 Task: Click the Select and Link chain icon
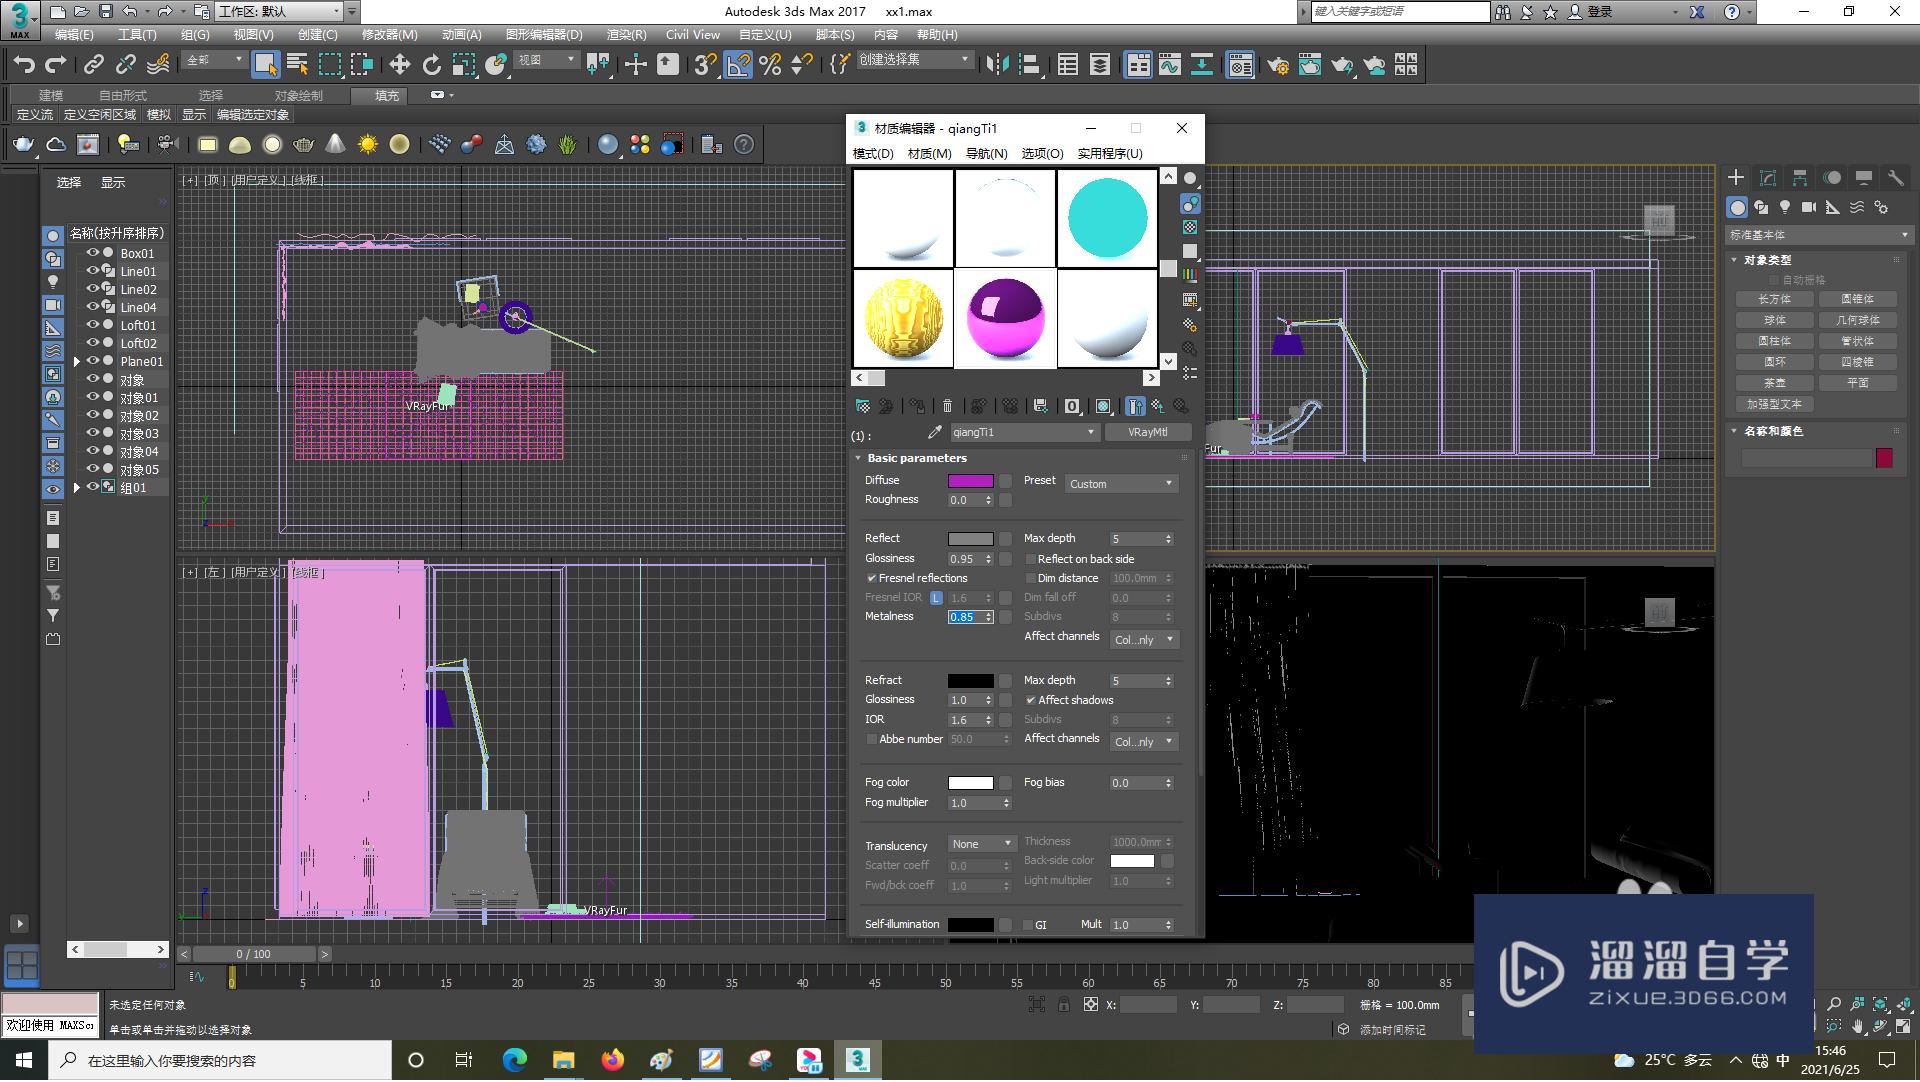pos(94,65)
